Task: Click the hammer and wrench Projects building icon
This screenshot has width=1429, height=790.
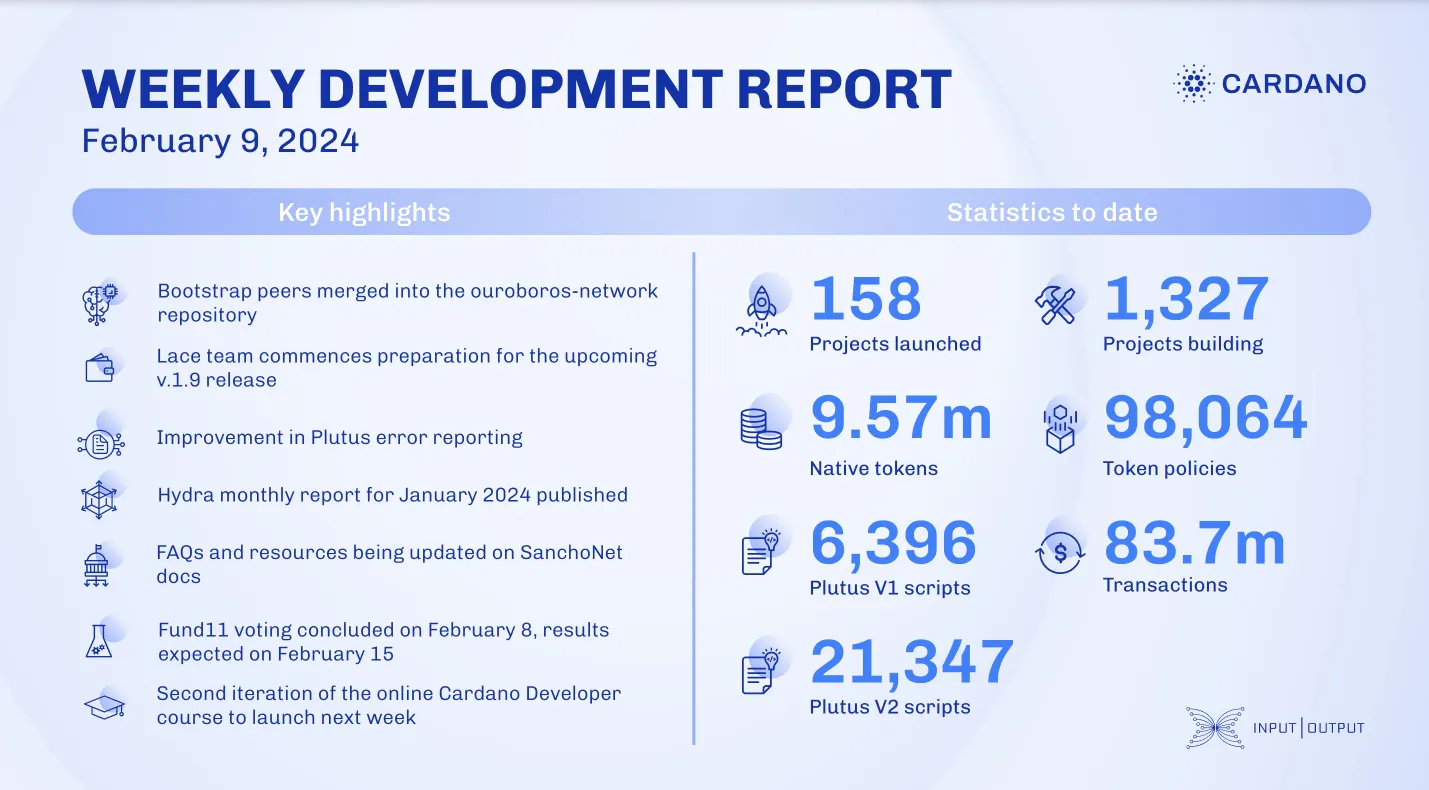Action: pyautogui.click(x=1057, y=302)
